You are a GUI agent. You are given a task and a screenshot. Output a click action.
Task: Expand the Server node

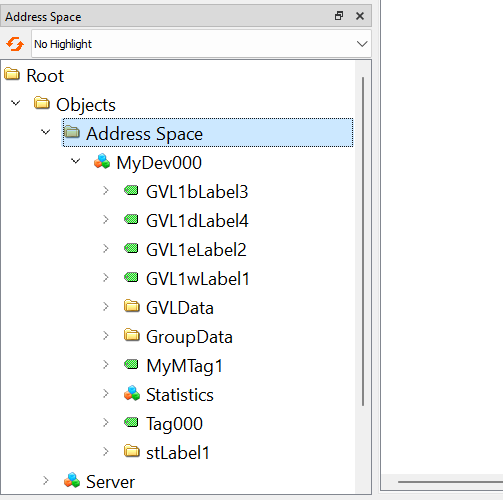[x=46, y=481]
